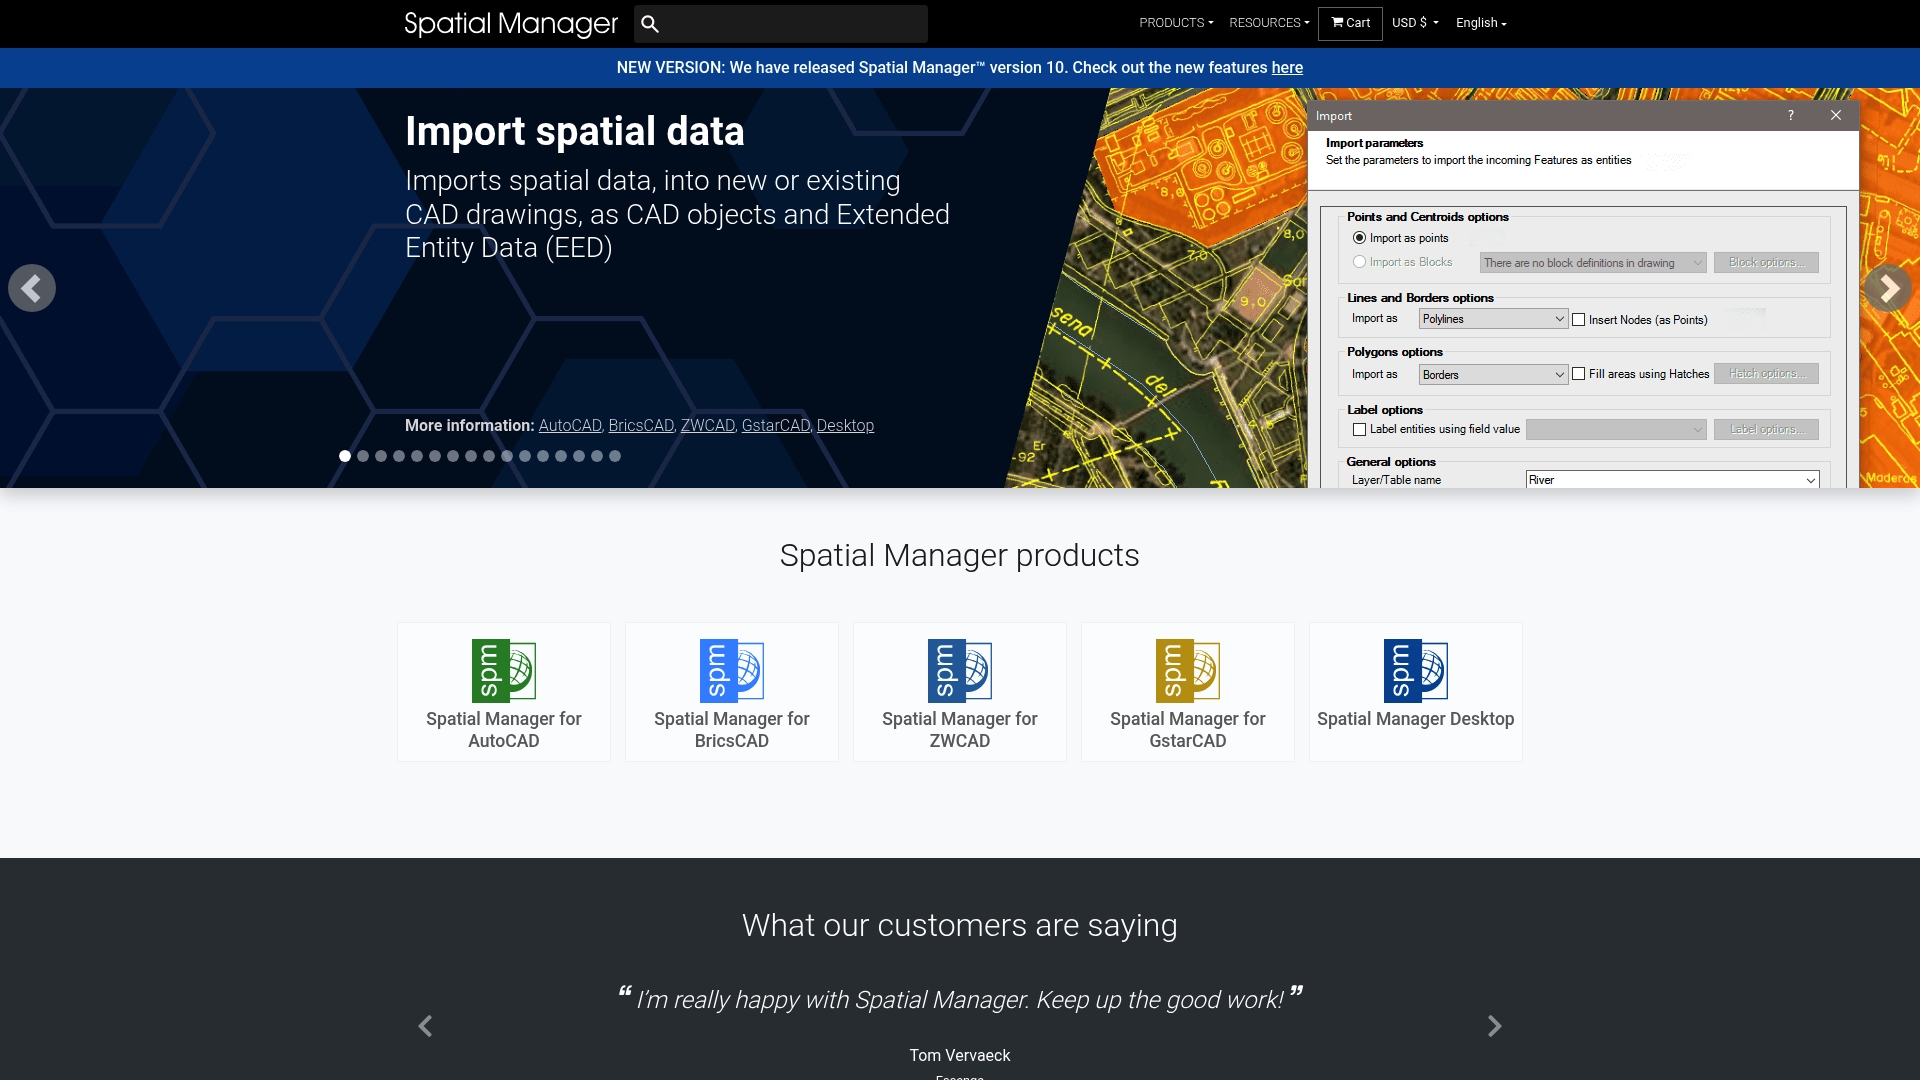Open the ZWCAD more information link
1920x1080 pixels.
click(707, 426)
